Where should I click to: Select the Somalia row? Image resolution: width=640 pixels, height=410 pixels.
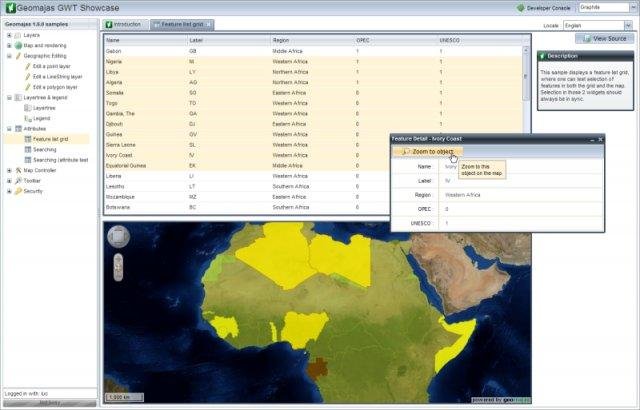pyautogui.click(x=313, y=93)
